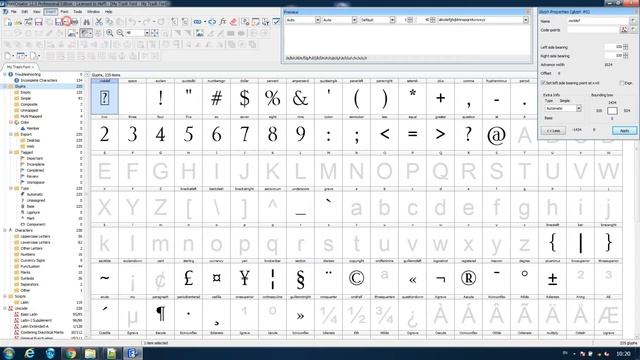
Task: Open Internet Explorer from the taskbar
Action: 29,353
